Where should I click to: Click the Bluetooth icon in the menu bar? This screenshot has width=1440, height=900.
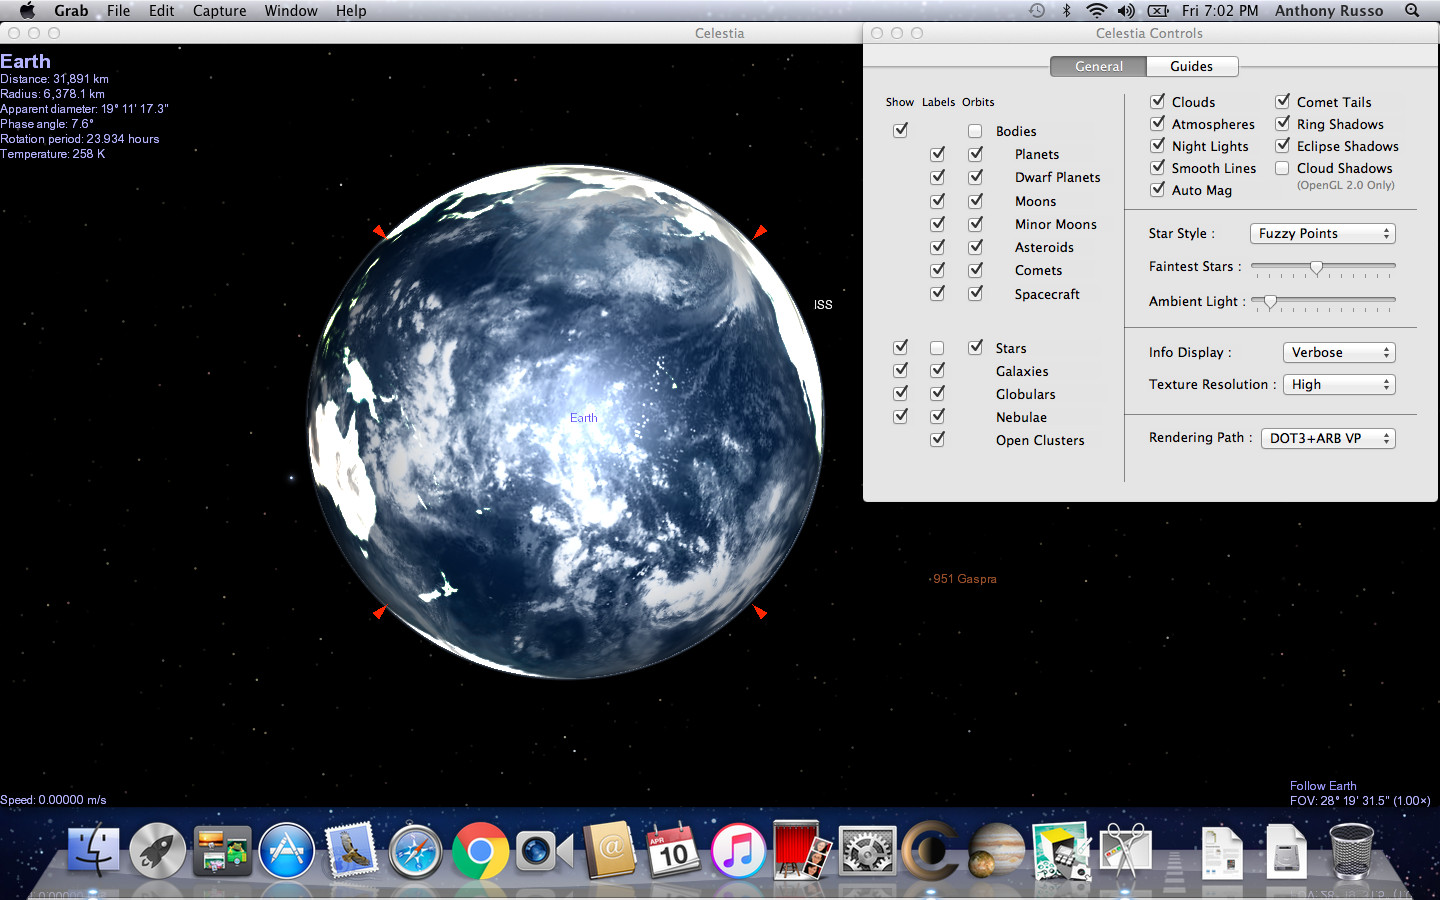tap(1065, 11)
